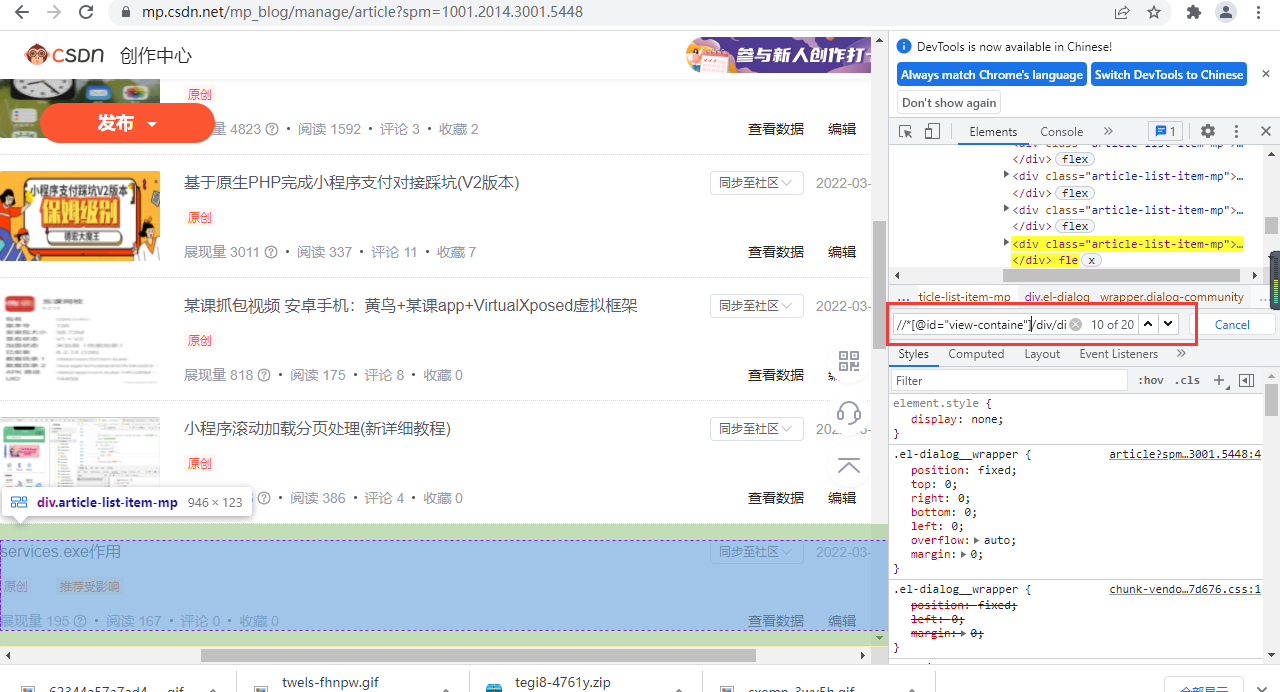Open downloaded file tegi8-4761y.zip
The height and width of the screenshot is (692, 1280).
click(562, 684)
